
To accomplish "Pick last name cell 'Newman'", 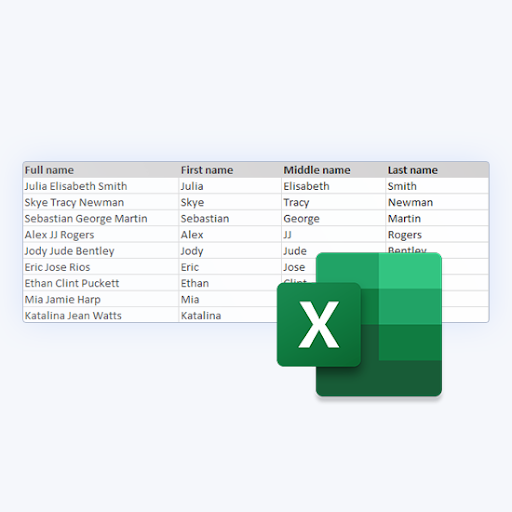I will click(437, 202).
